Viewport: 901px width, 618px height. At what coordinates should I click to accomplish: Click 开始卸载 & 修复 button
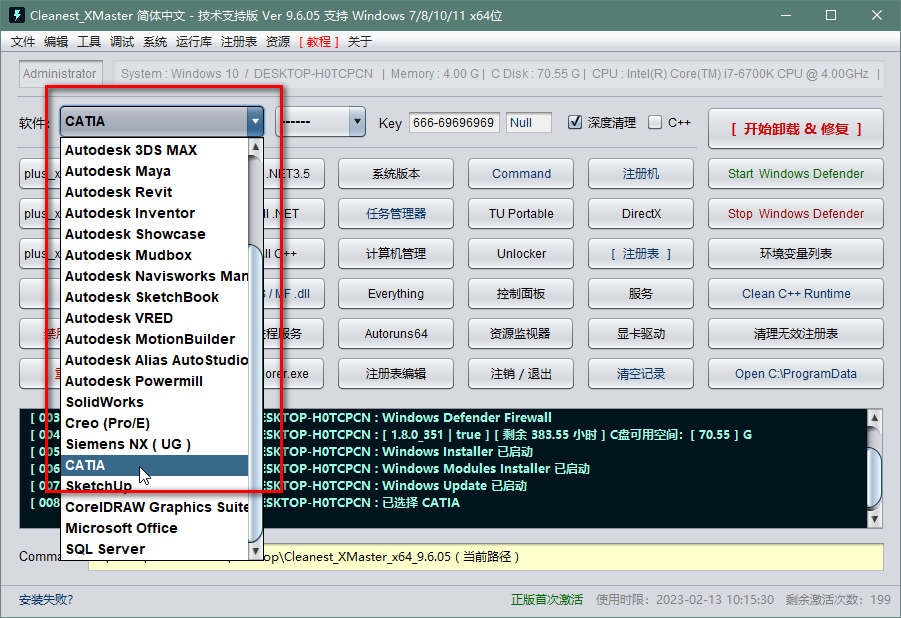[796, 129]
